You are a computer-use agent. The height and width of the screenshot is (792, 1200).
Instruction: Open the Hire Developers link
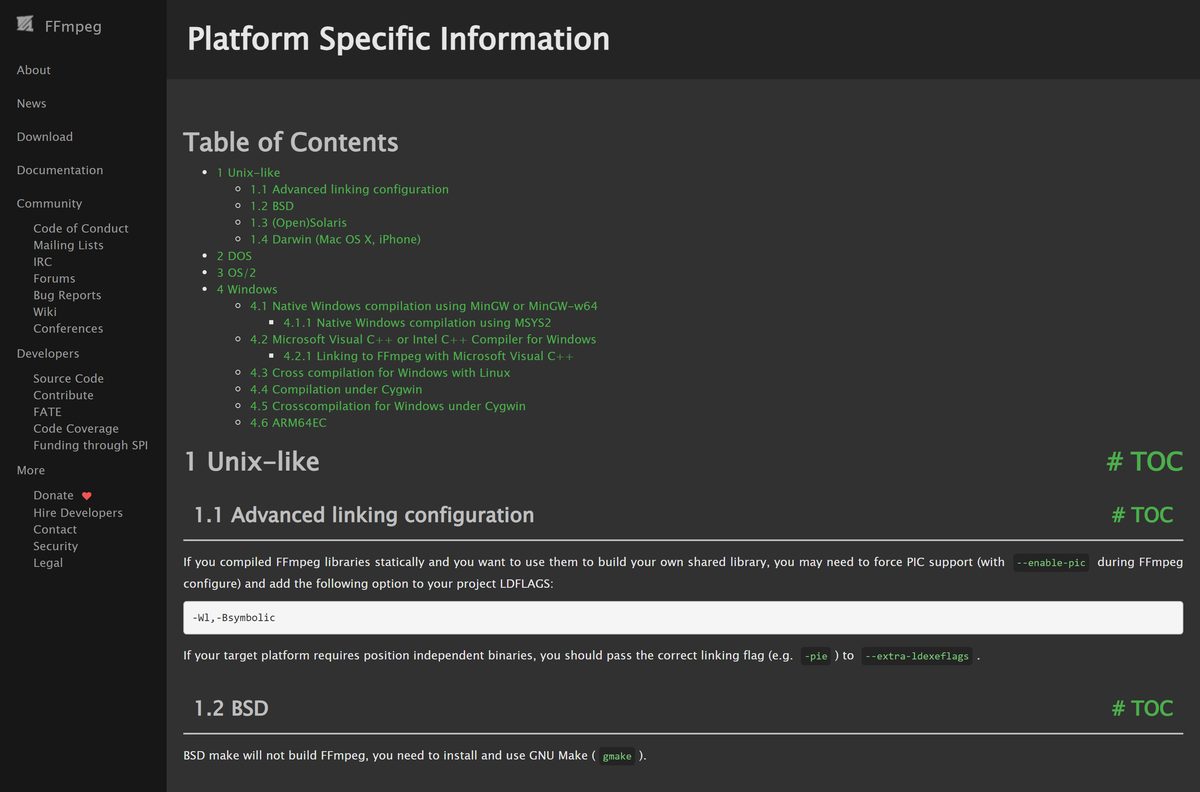(78, 512)
